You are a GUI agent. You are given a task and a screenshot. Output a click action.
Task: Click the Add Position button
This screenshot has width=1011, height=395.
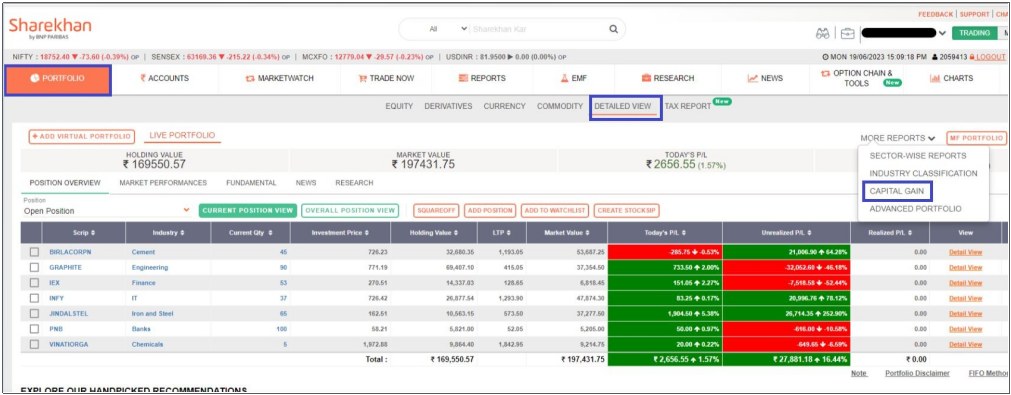489,211
